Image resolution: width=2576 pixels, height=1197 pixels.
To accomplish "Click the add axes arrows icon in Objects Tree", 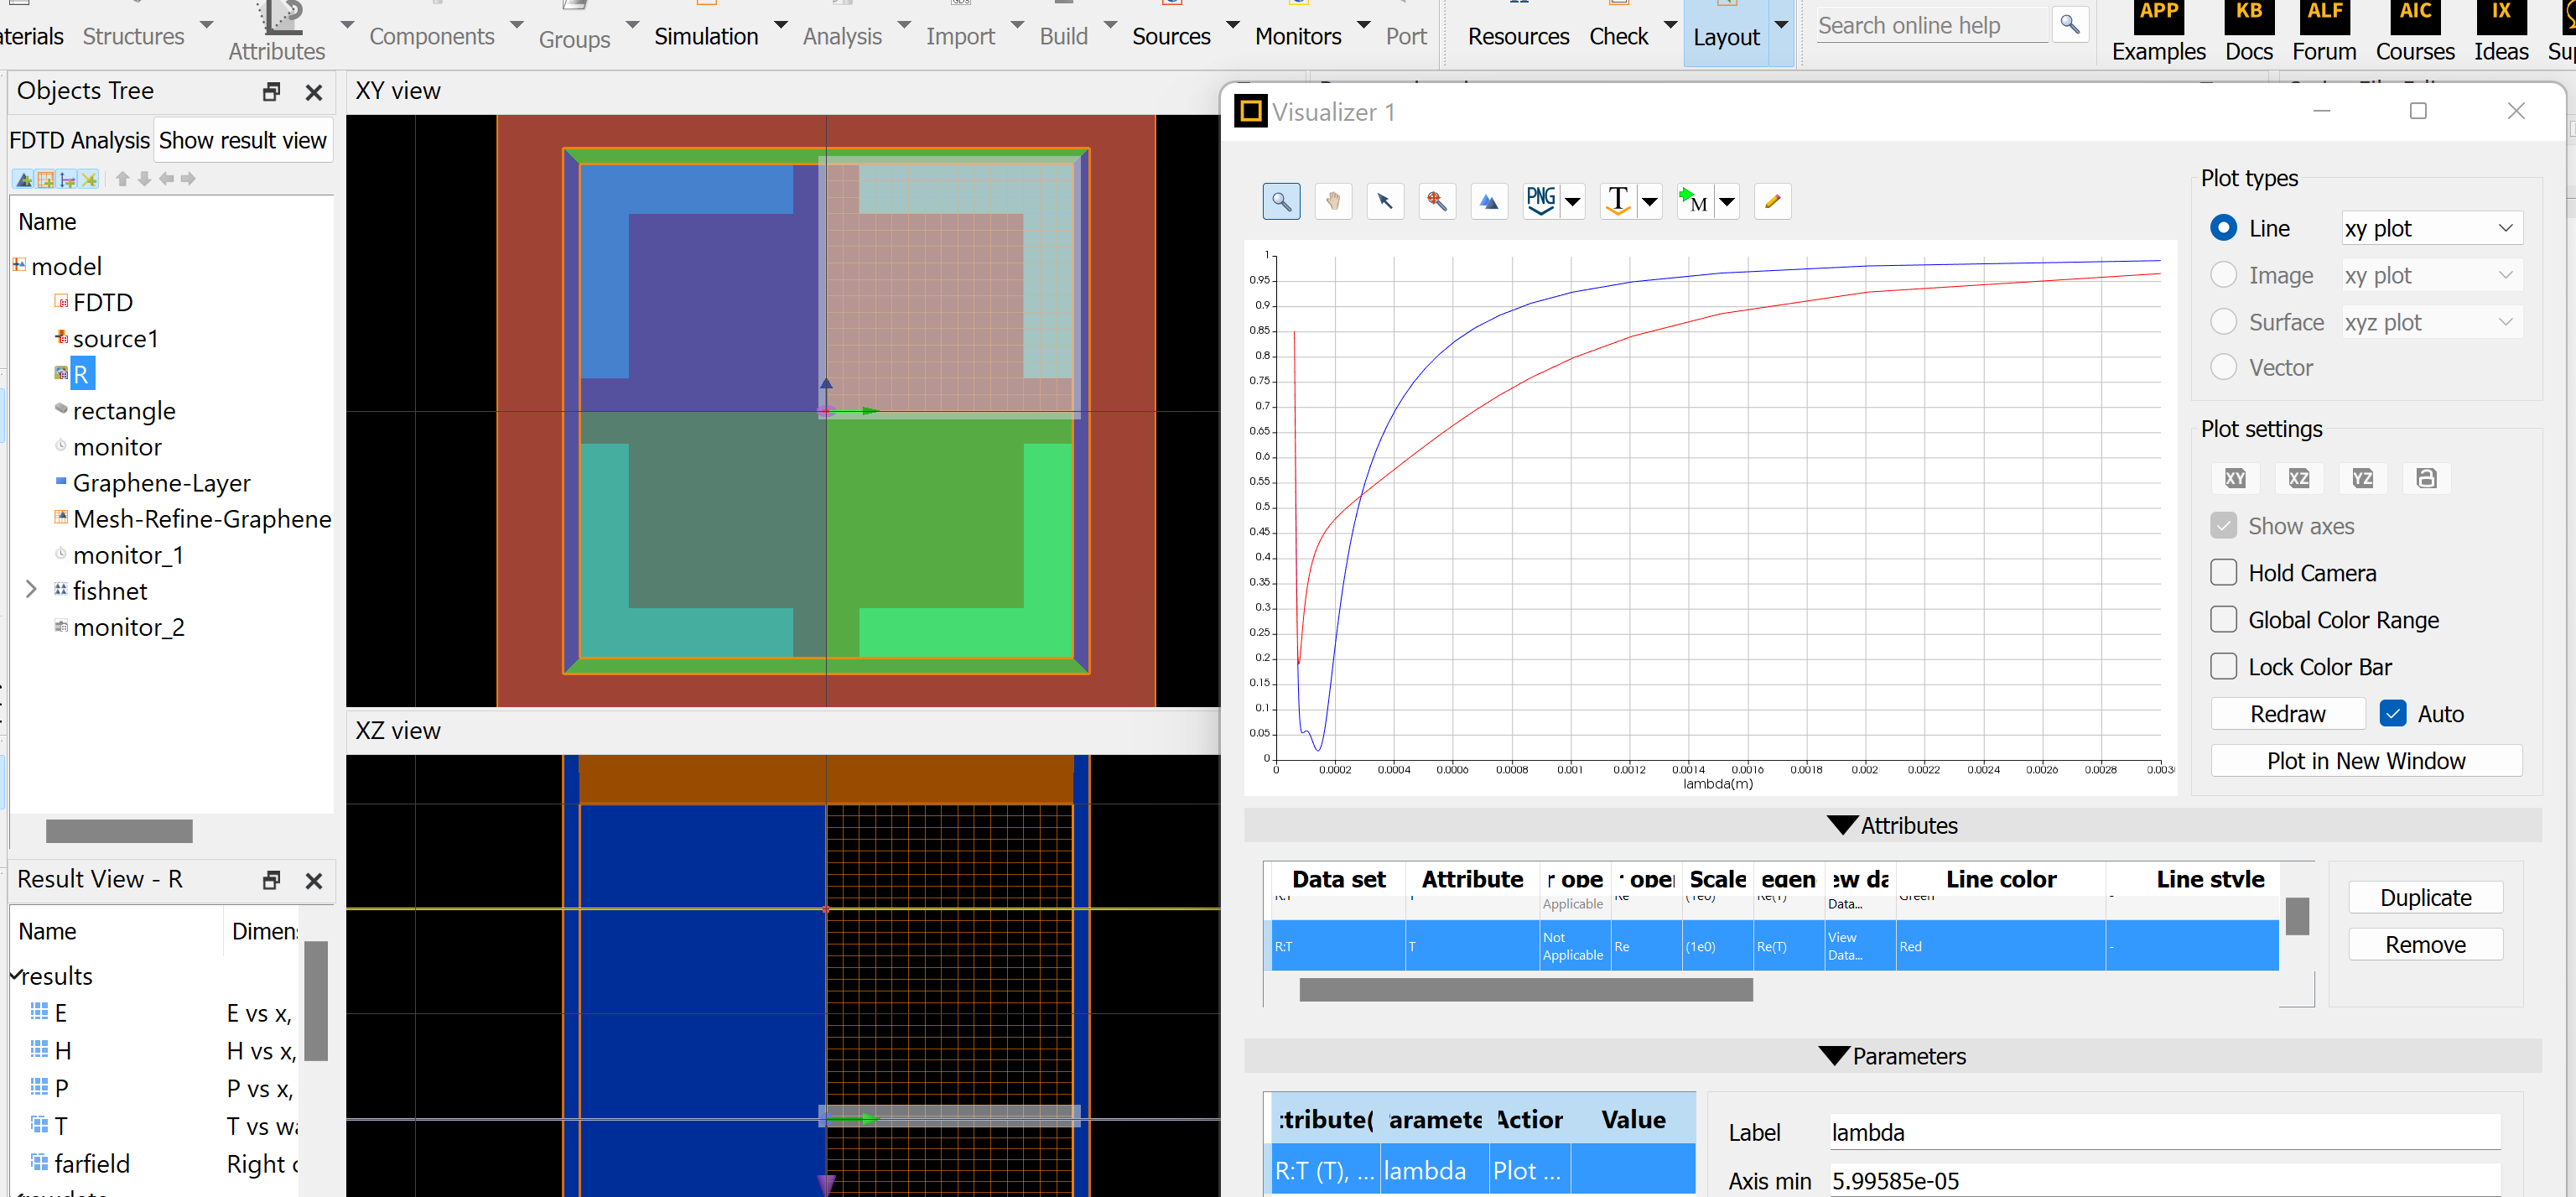I will (68, 180).
